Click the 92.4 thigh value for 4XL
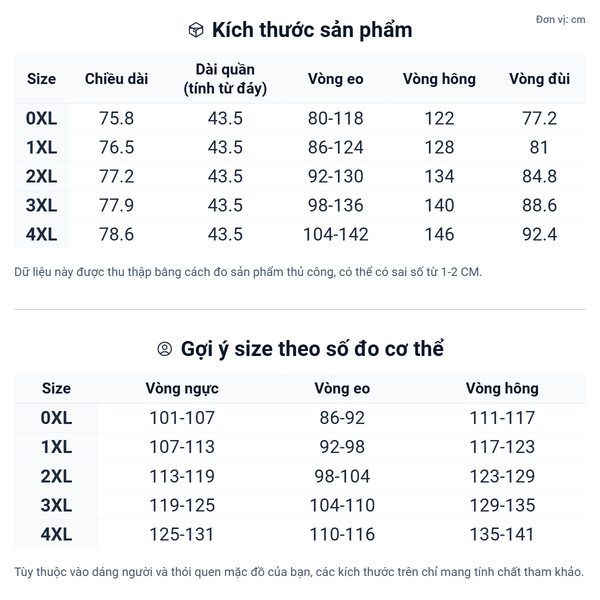The image size is (600, 600). coord(539,235)
